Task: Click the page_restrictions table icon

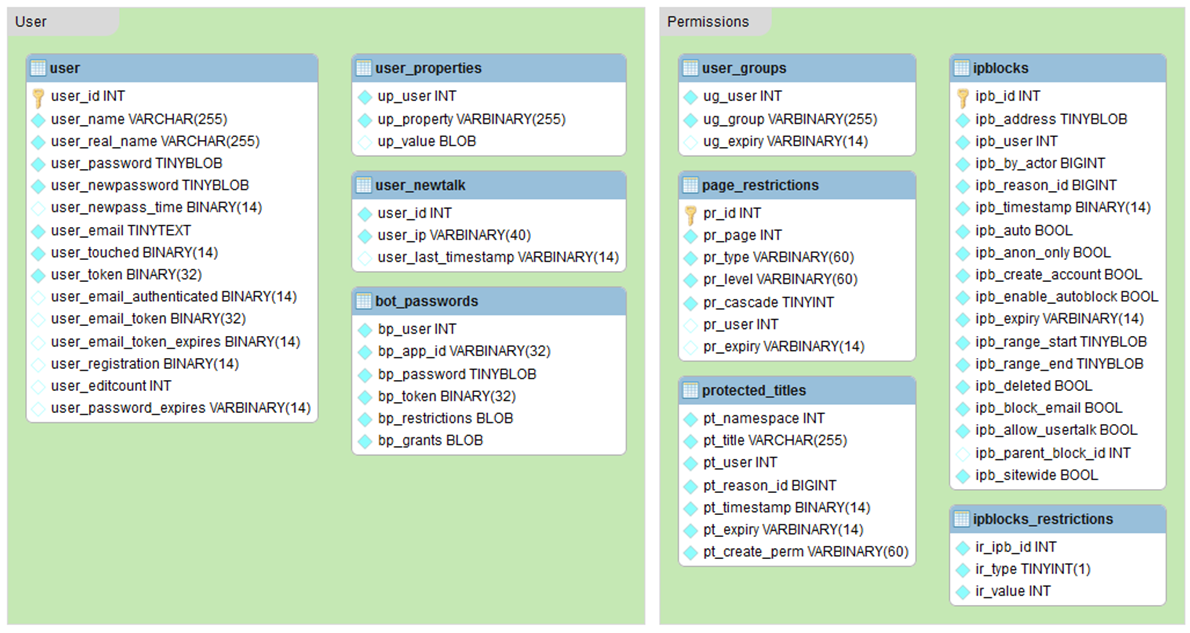Action: tap(691, 185)
